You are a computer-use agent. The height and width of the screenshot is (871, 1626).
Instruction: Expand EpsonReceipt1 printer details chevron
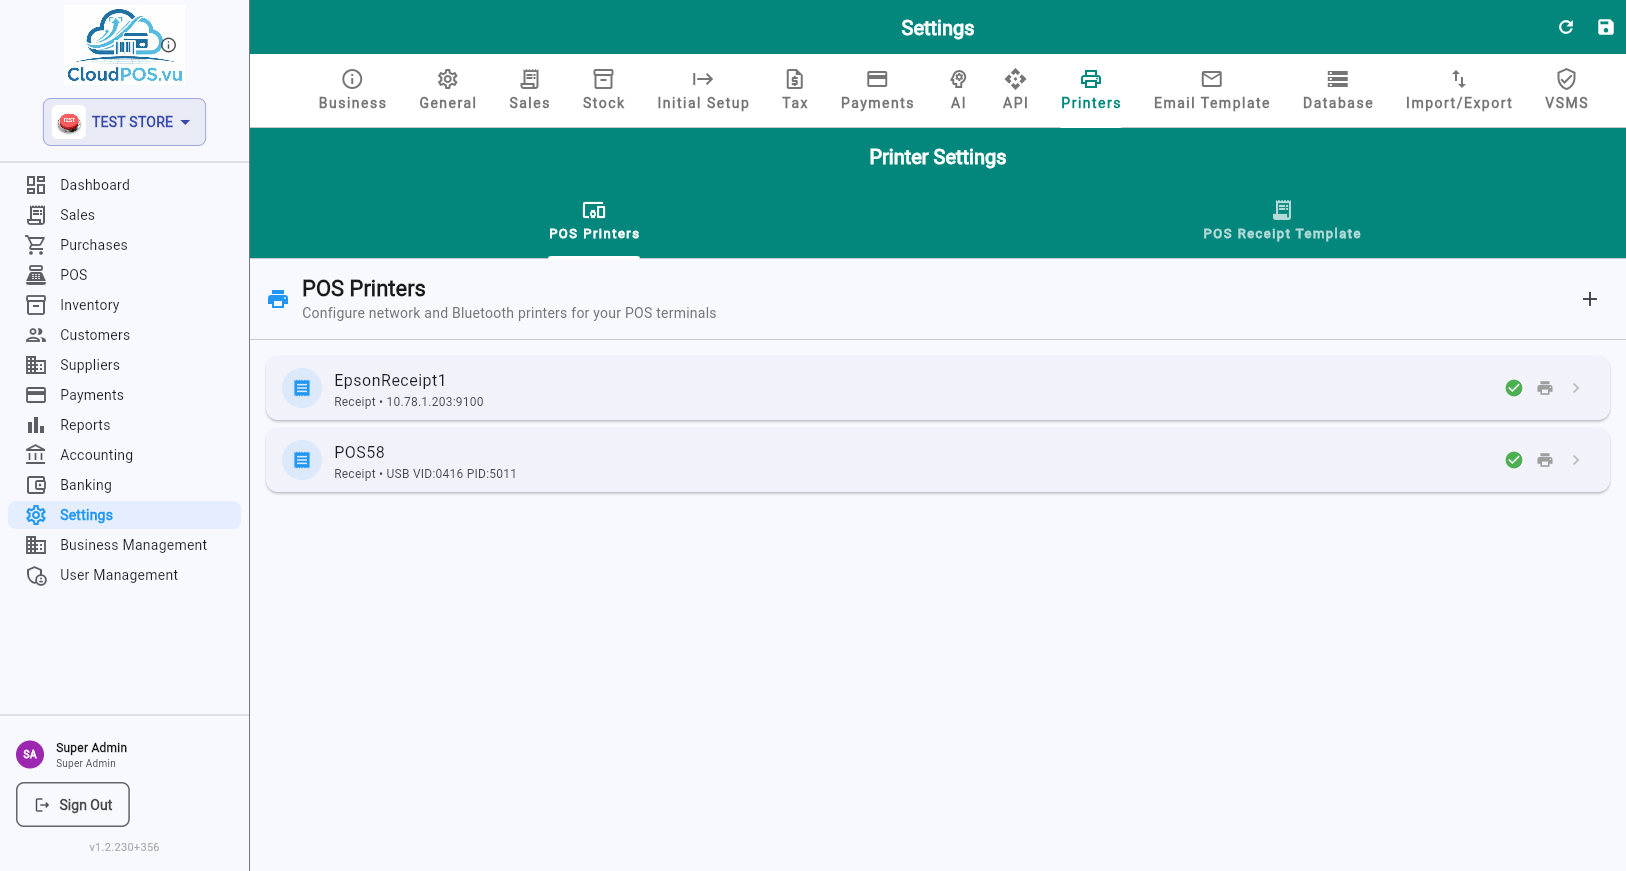pos(1576,388)
